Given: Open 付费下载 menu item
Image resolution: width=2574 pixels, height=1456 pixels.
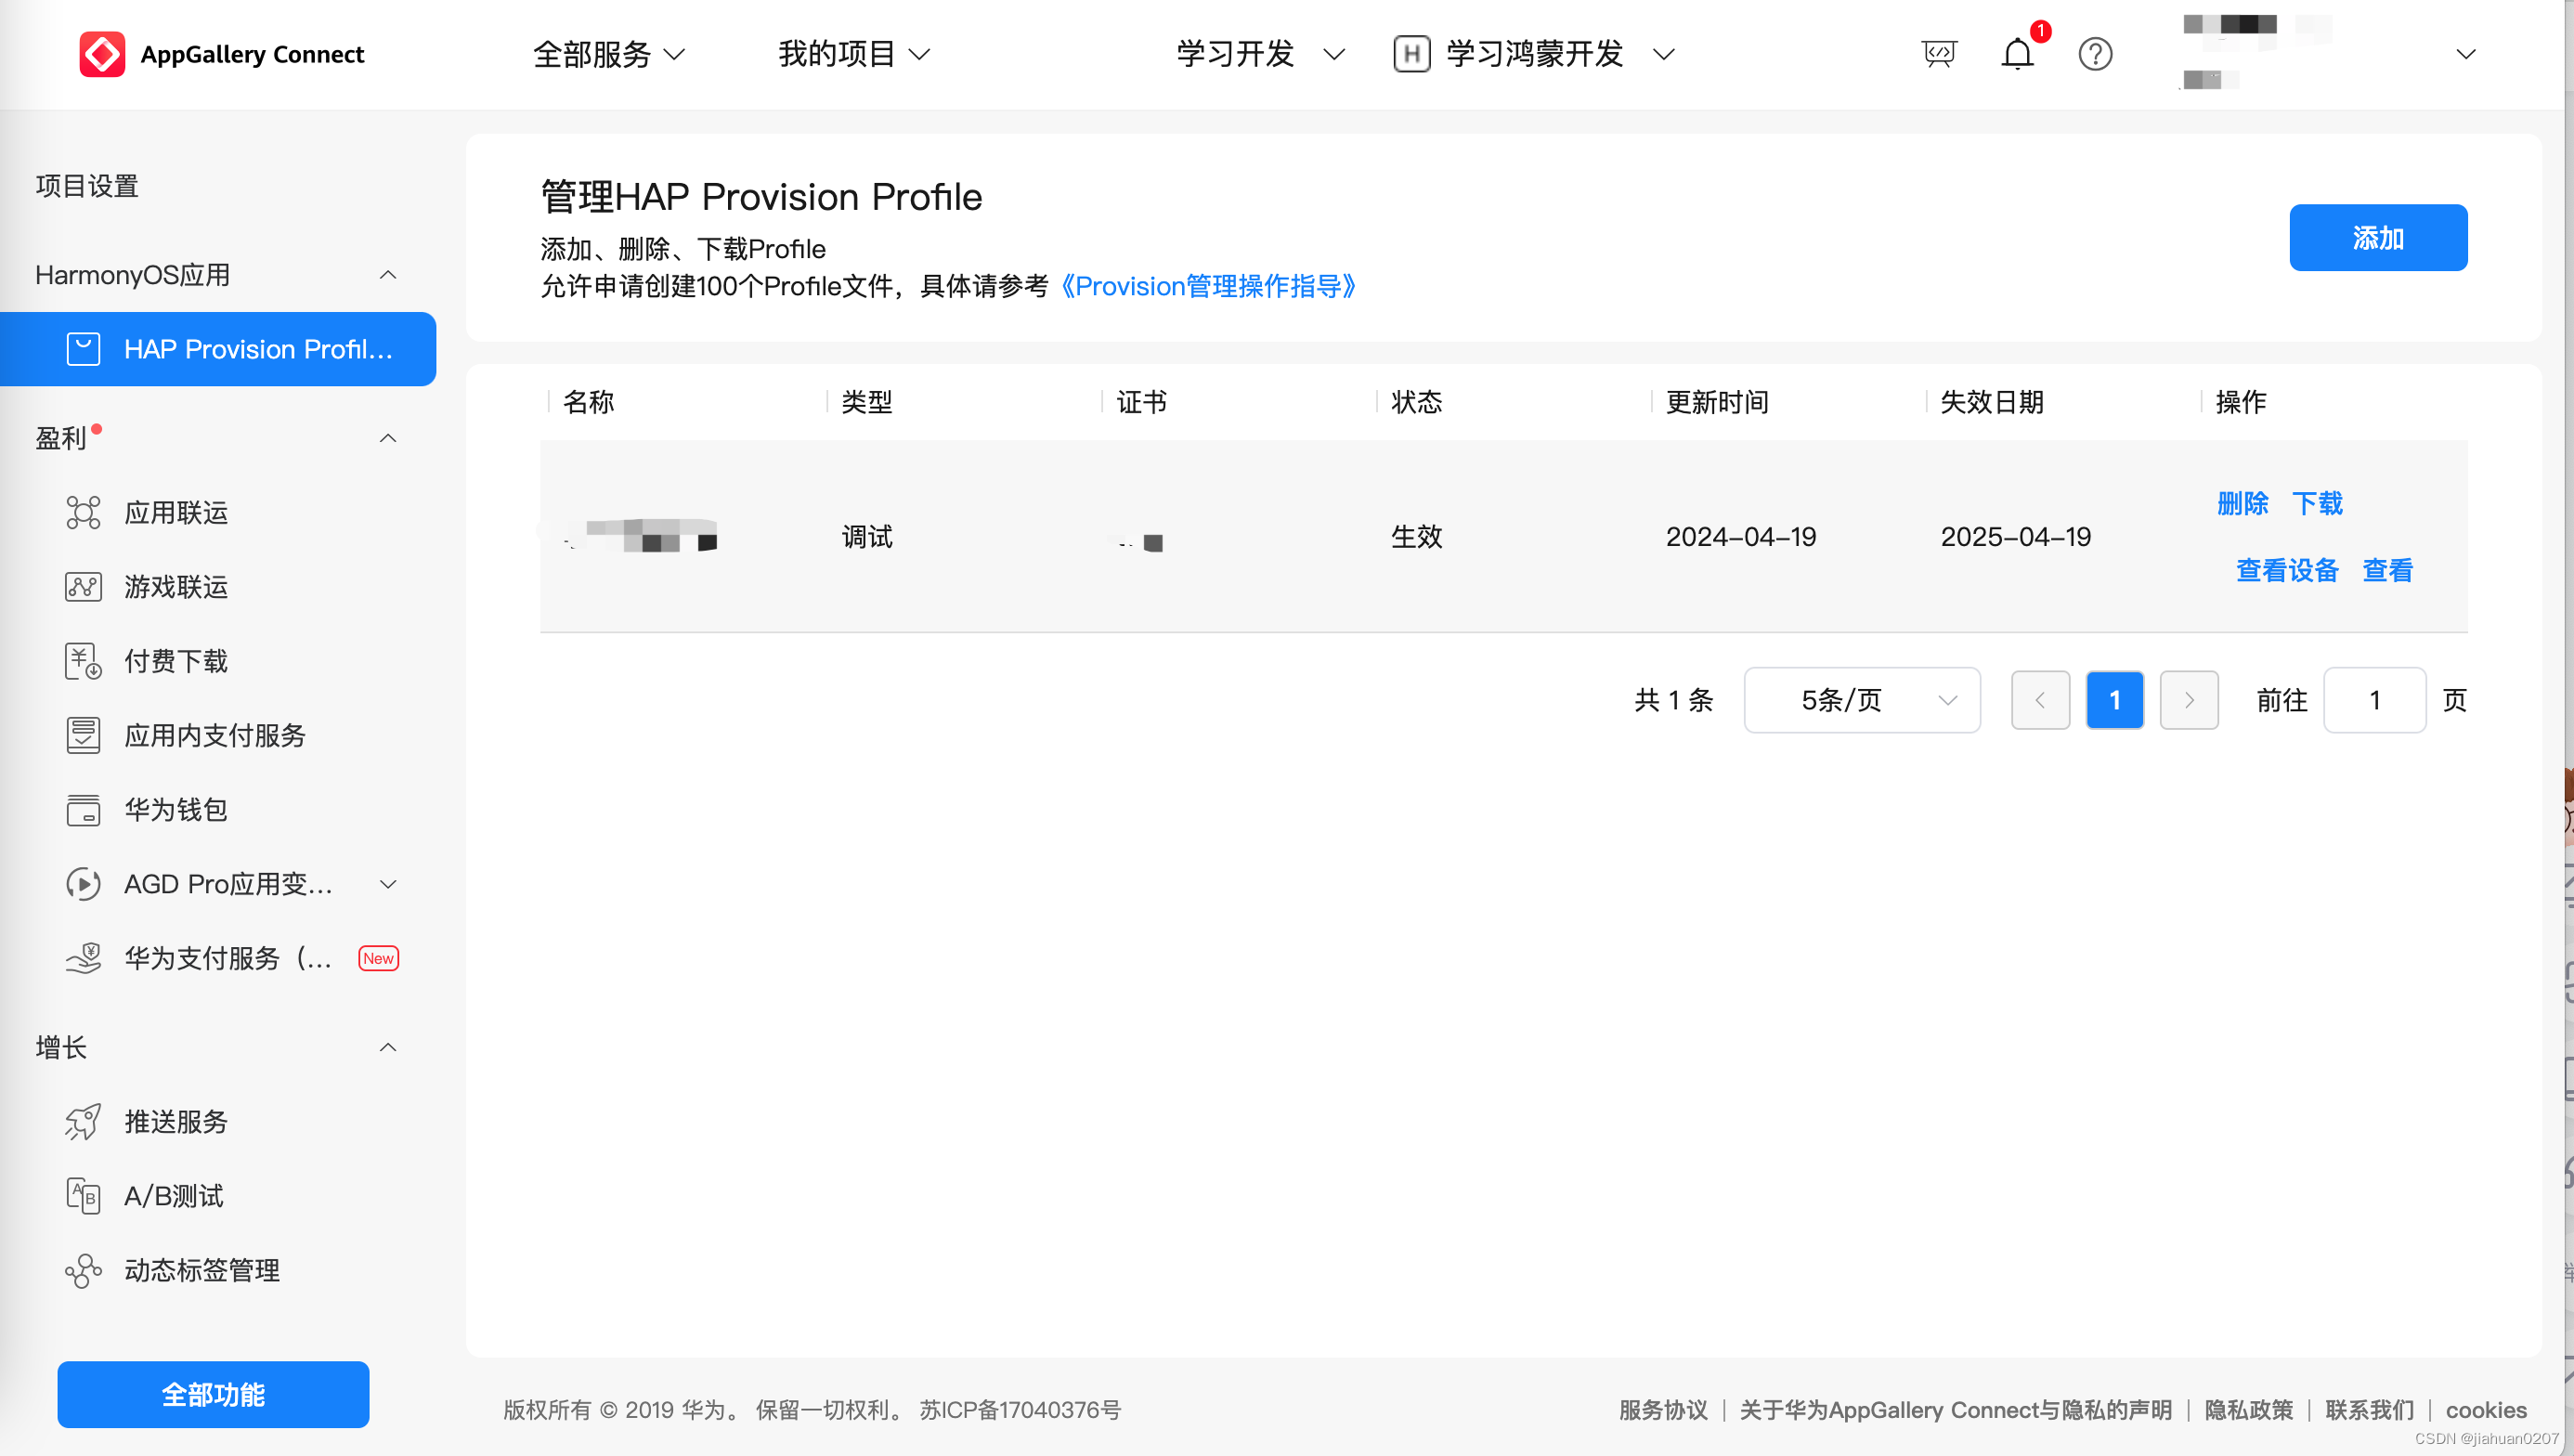Looking at the screenshot, I should coord(176,661).
